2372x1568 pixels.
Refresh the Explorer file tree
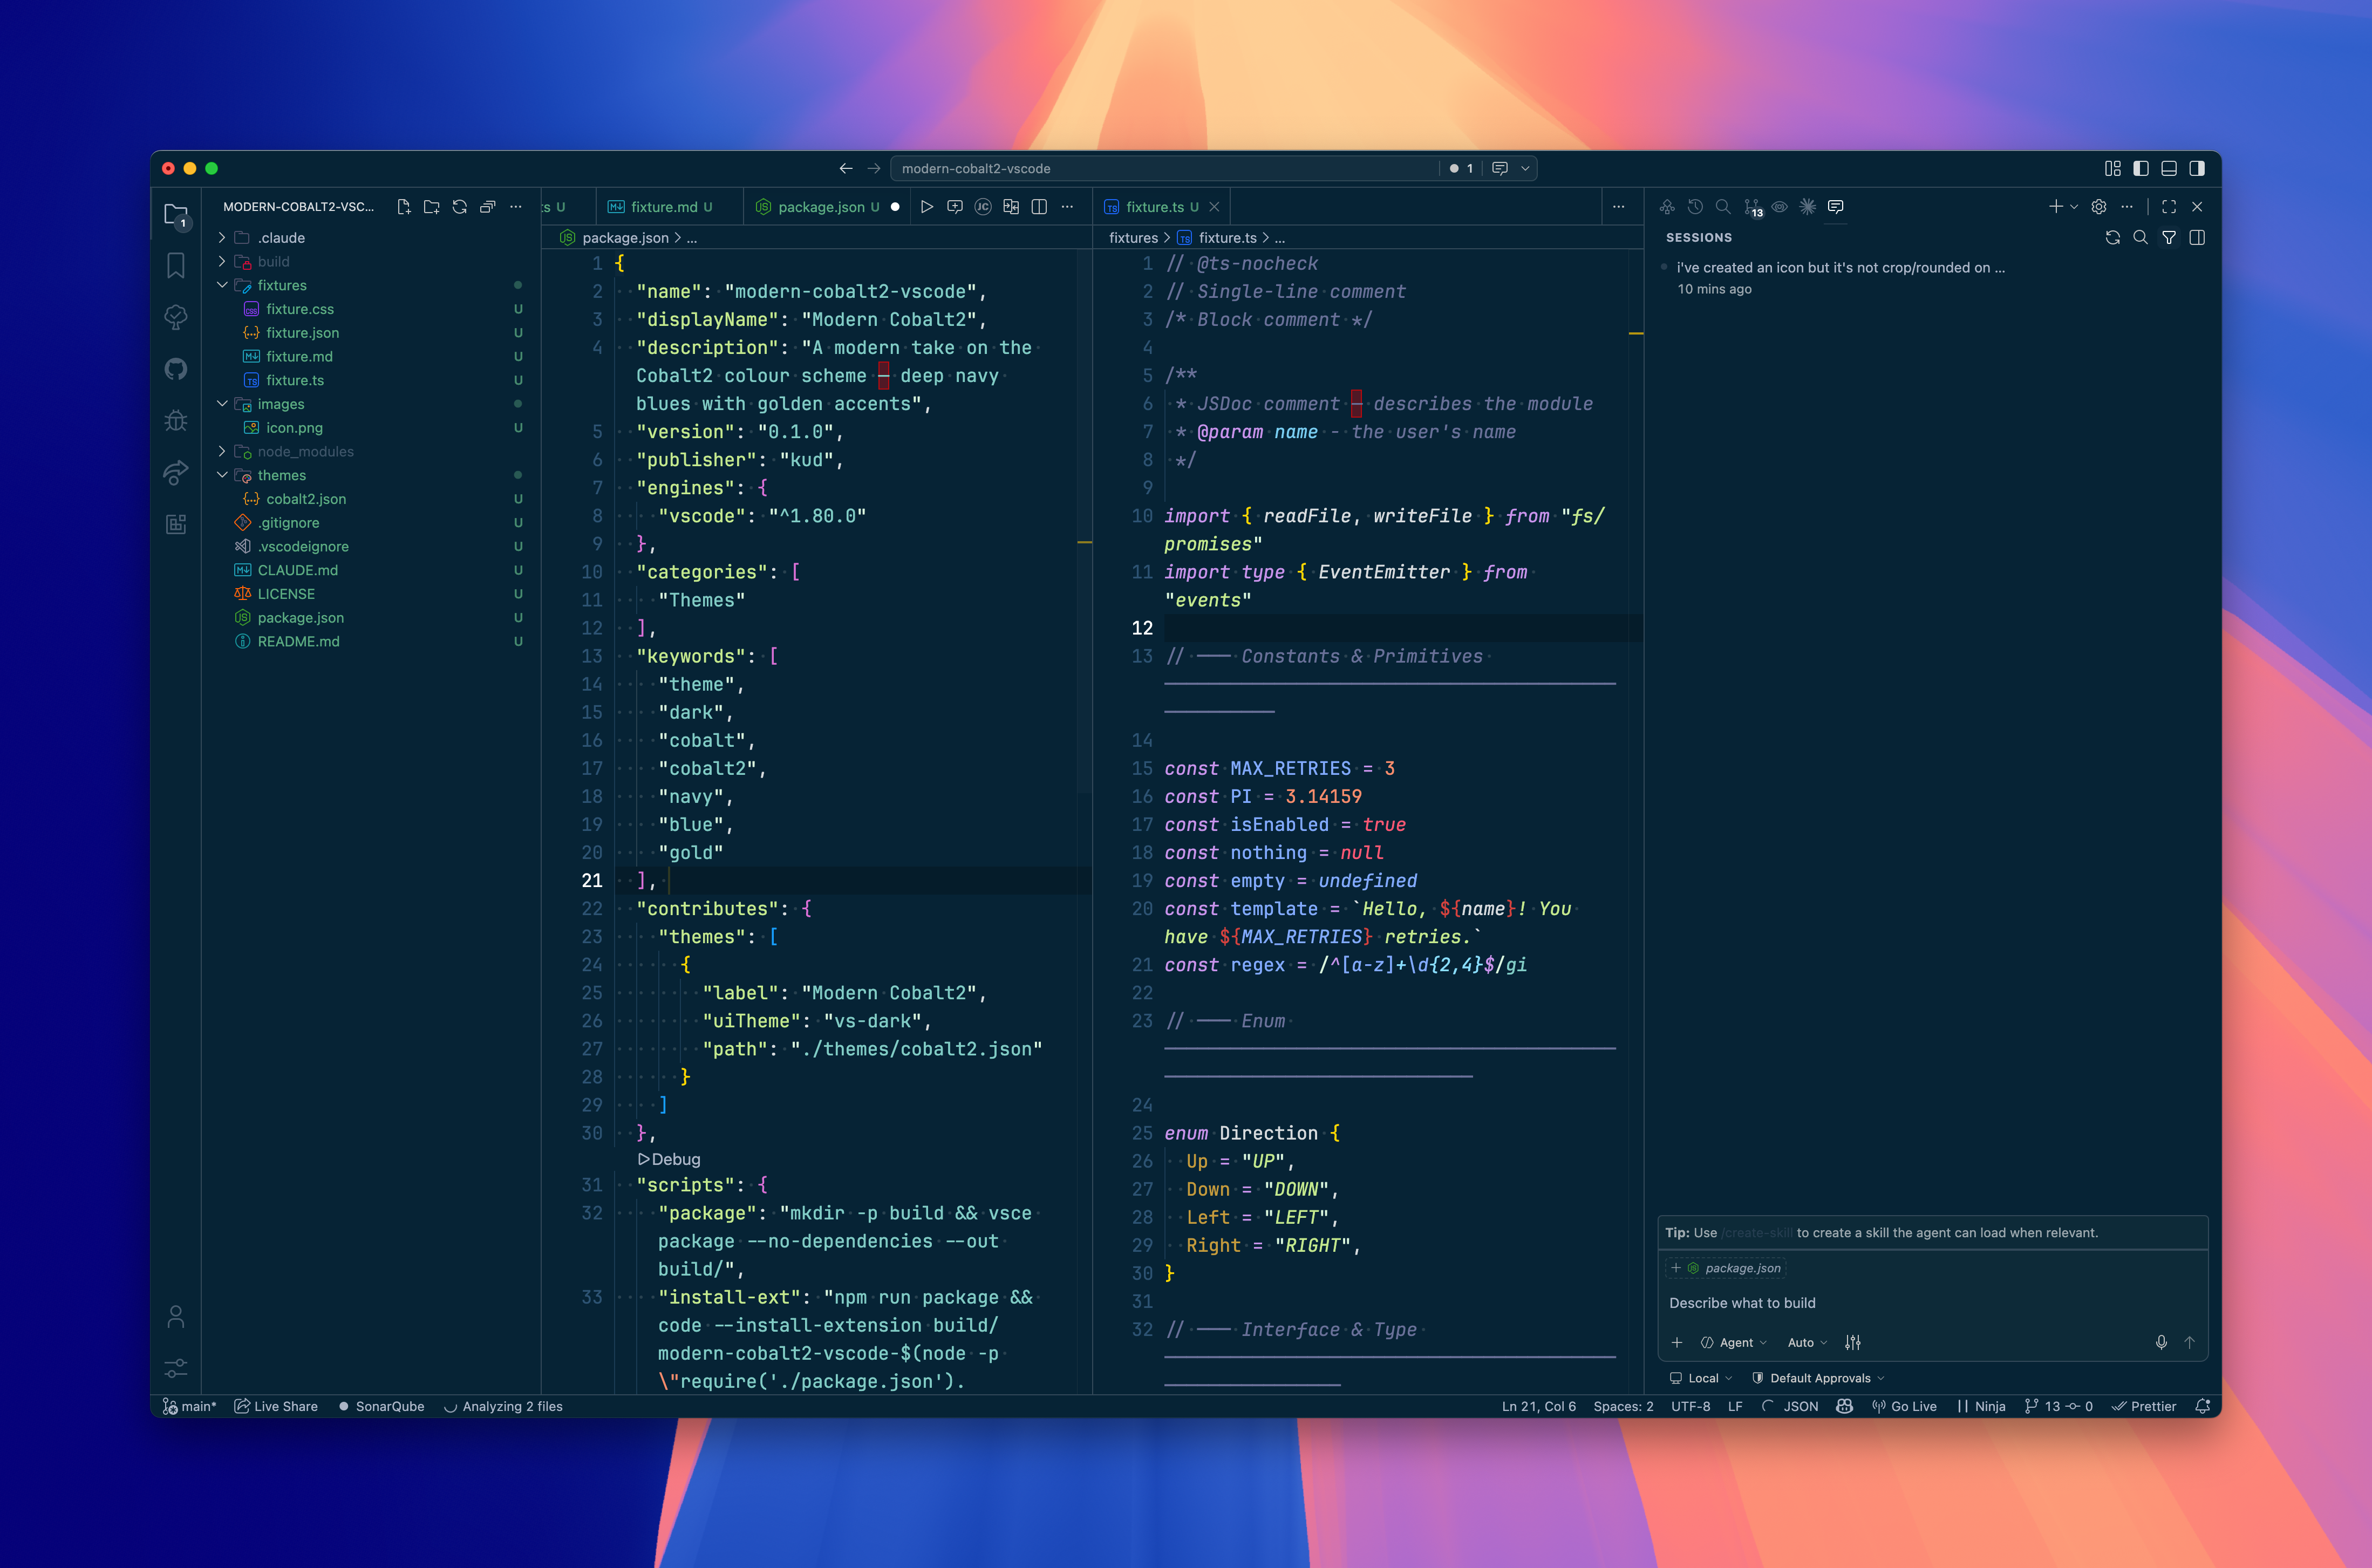pyautogui.click(x=460, y=207)
